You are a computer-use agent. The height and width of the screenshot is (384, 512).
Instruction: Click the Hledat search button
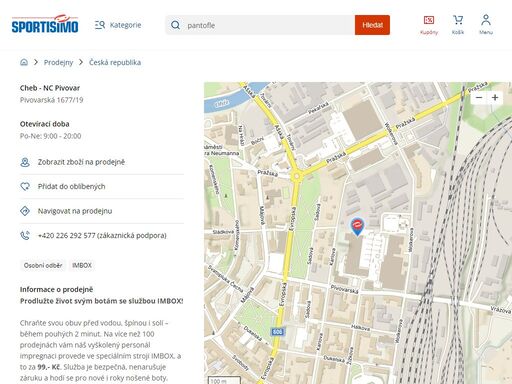click(x=372, y=25)
